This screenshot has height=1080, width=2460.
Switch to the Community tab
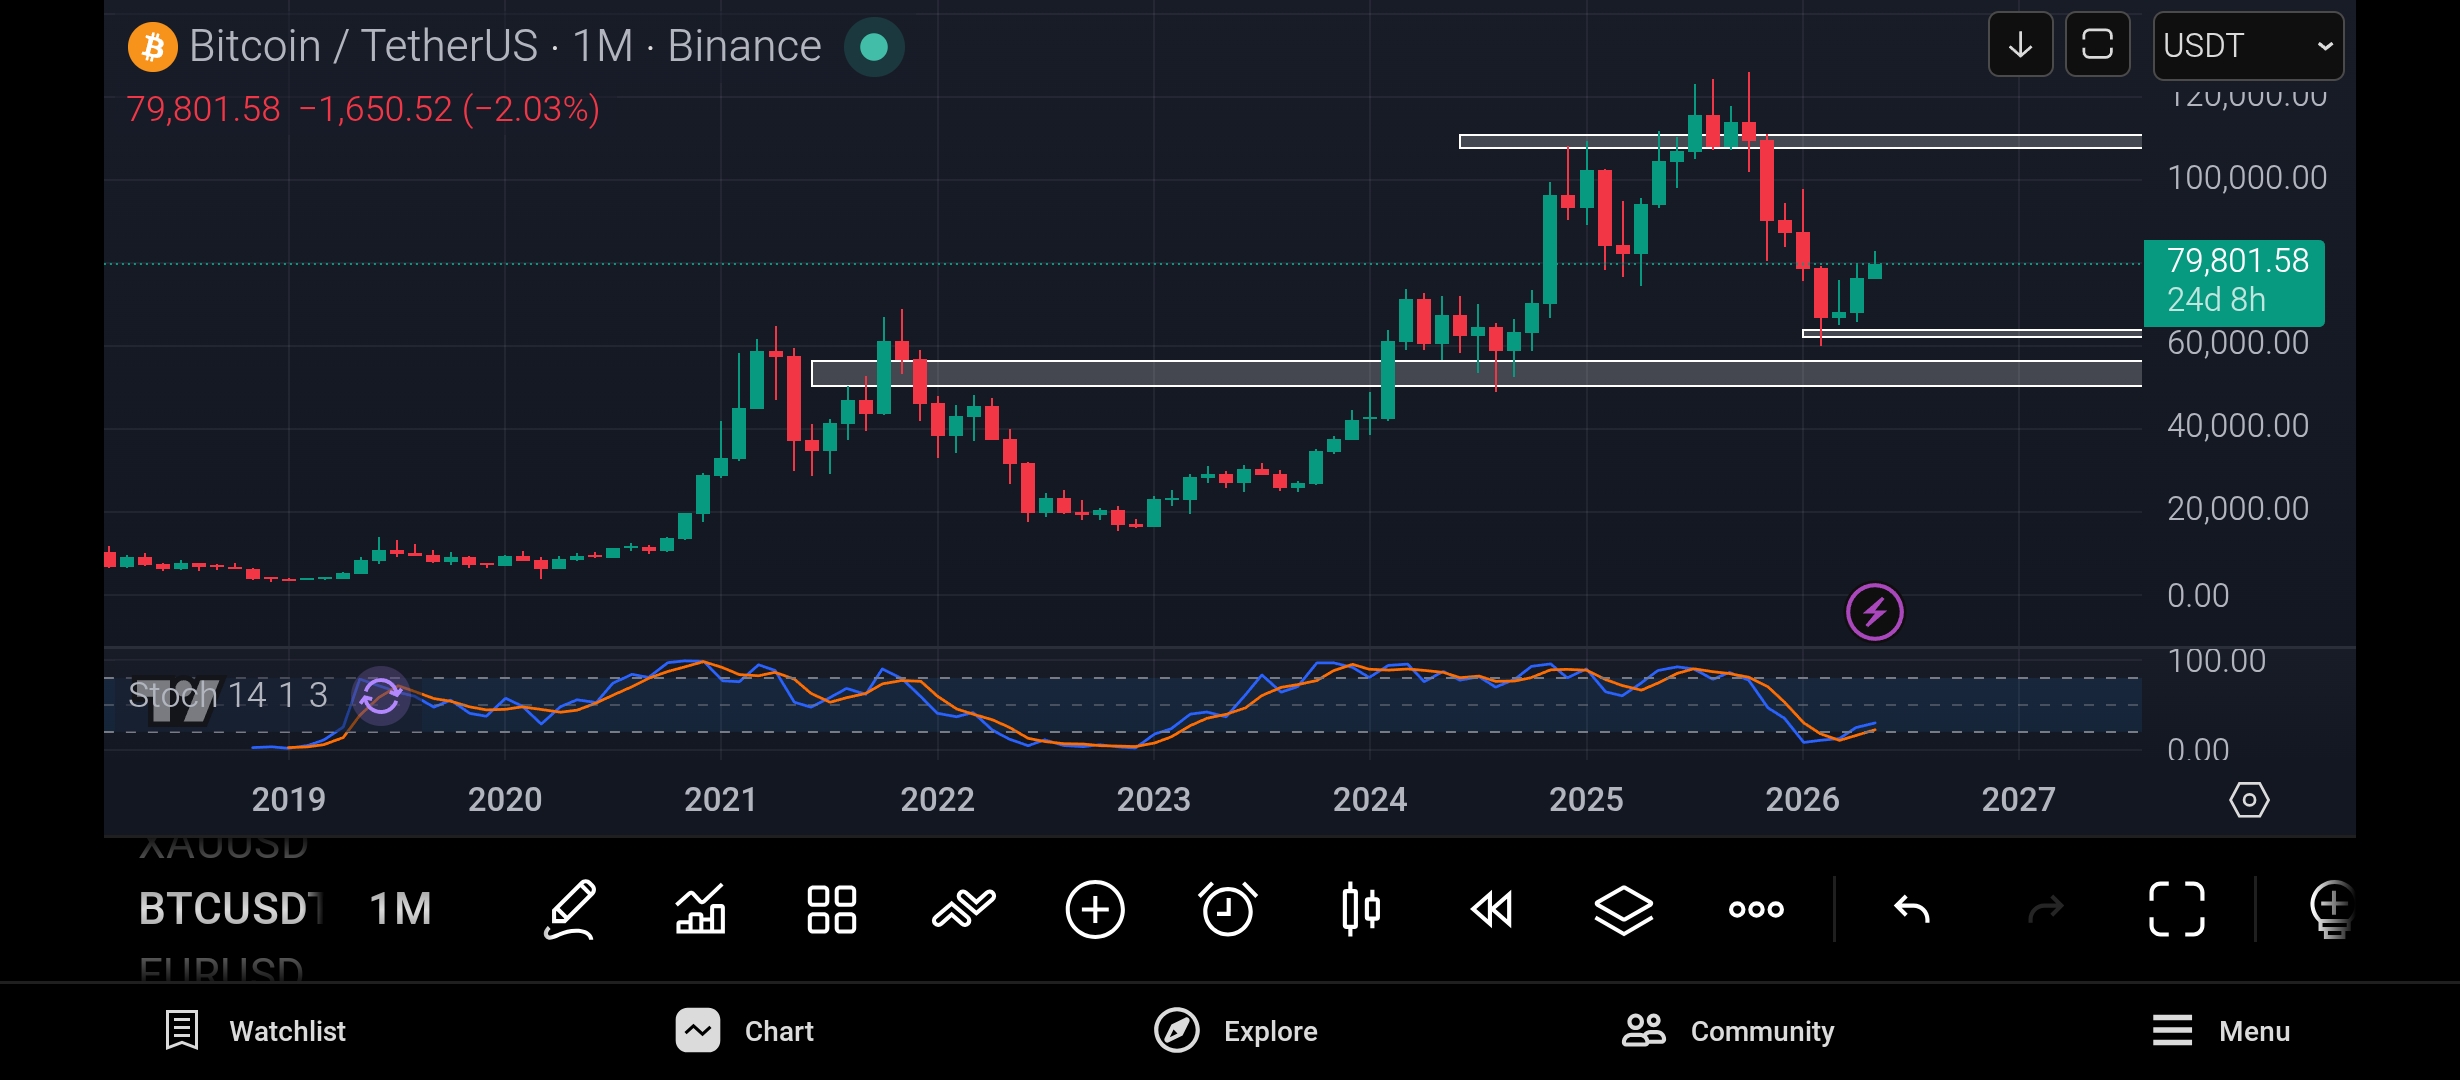(1728, 1031)
